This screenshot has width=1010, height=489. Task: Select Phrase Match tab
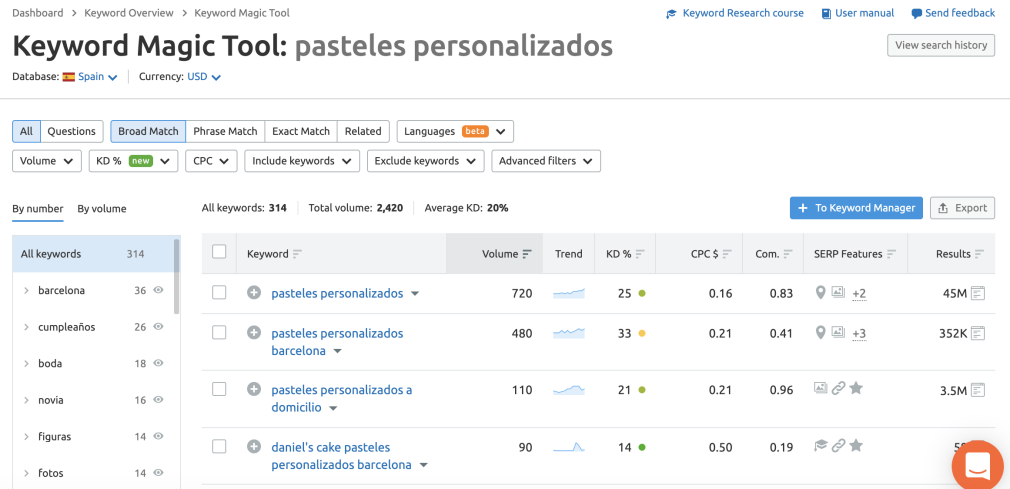[225, 131]
